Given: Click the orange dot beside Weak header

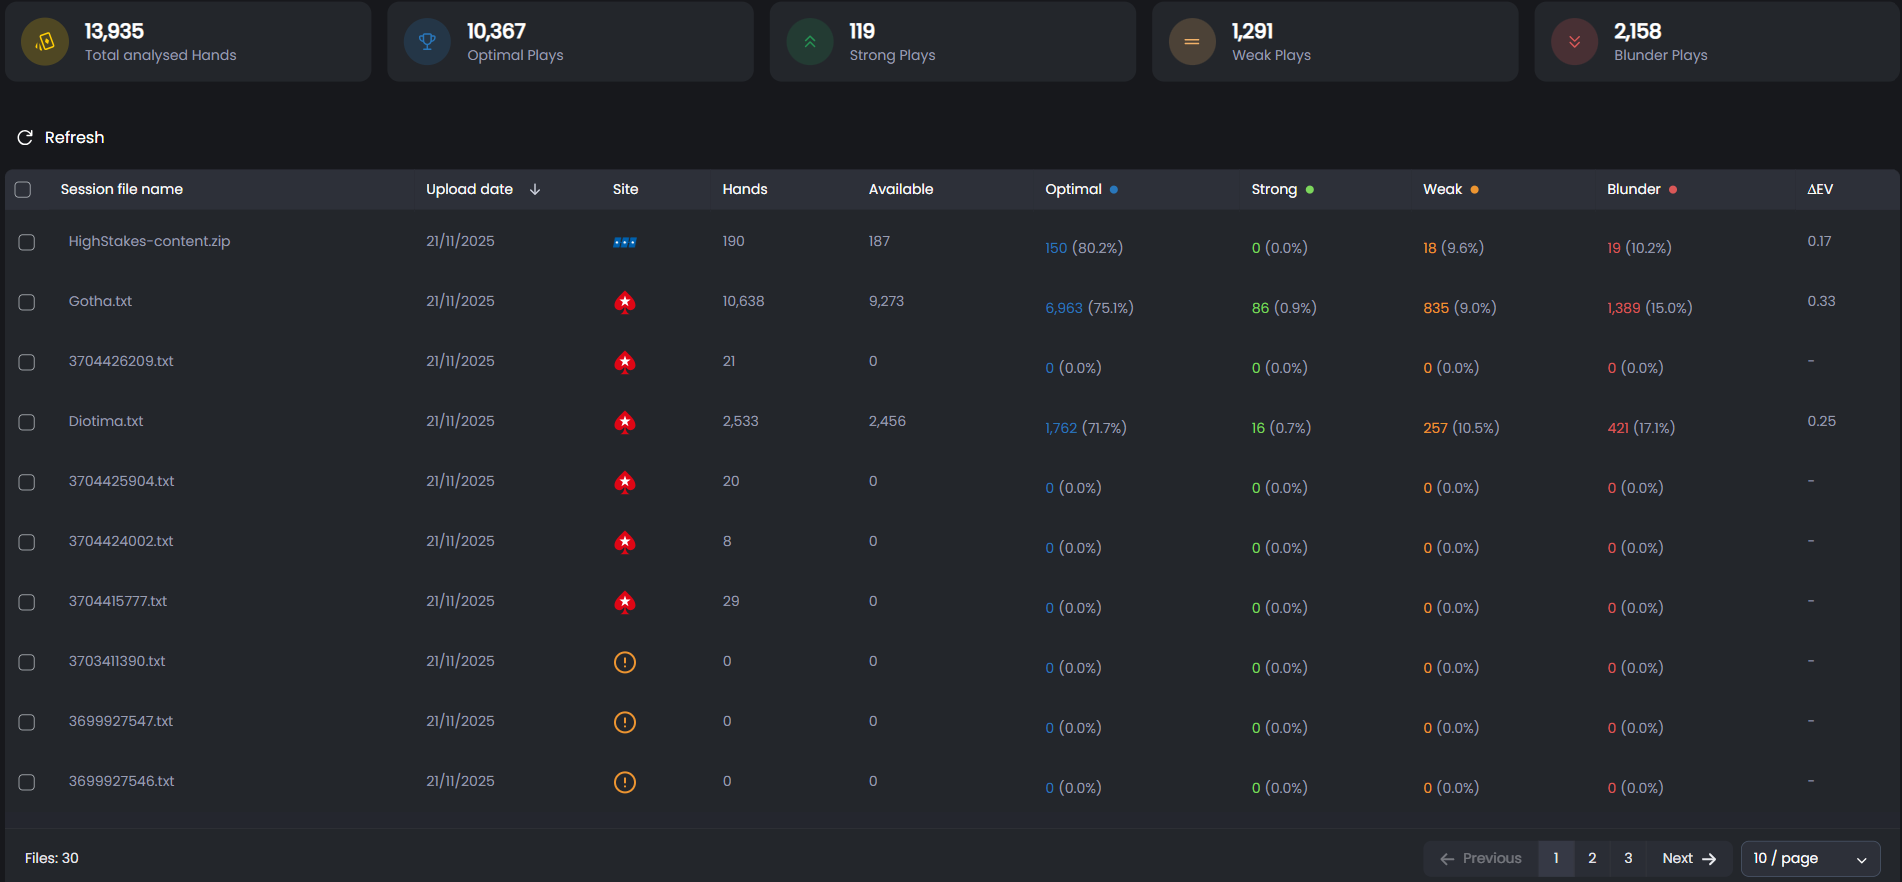Looking at the screenshot, I should (x=1475, y=189).
